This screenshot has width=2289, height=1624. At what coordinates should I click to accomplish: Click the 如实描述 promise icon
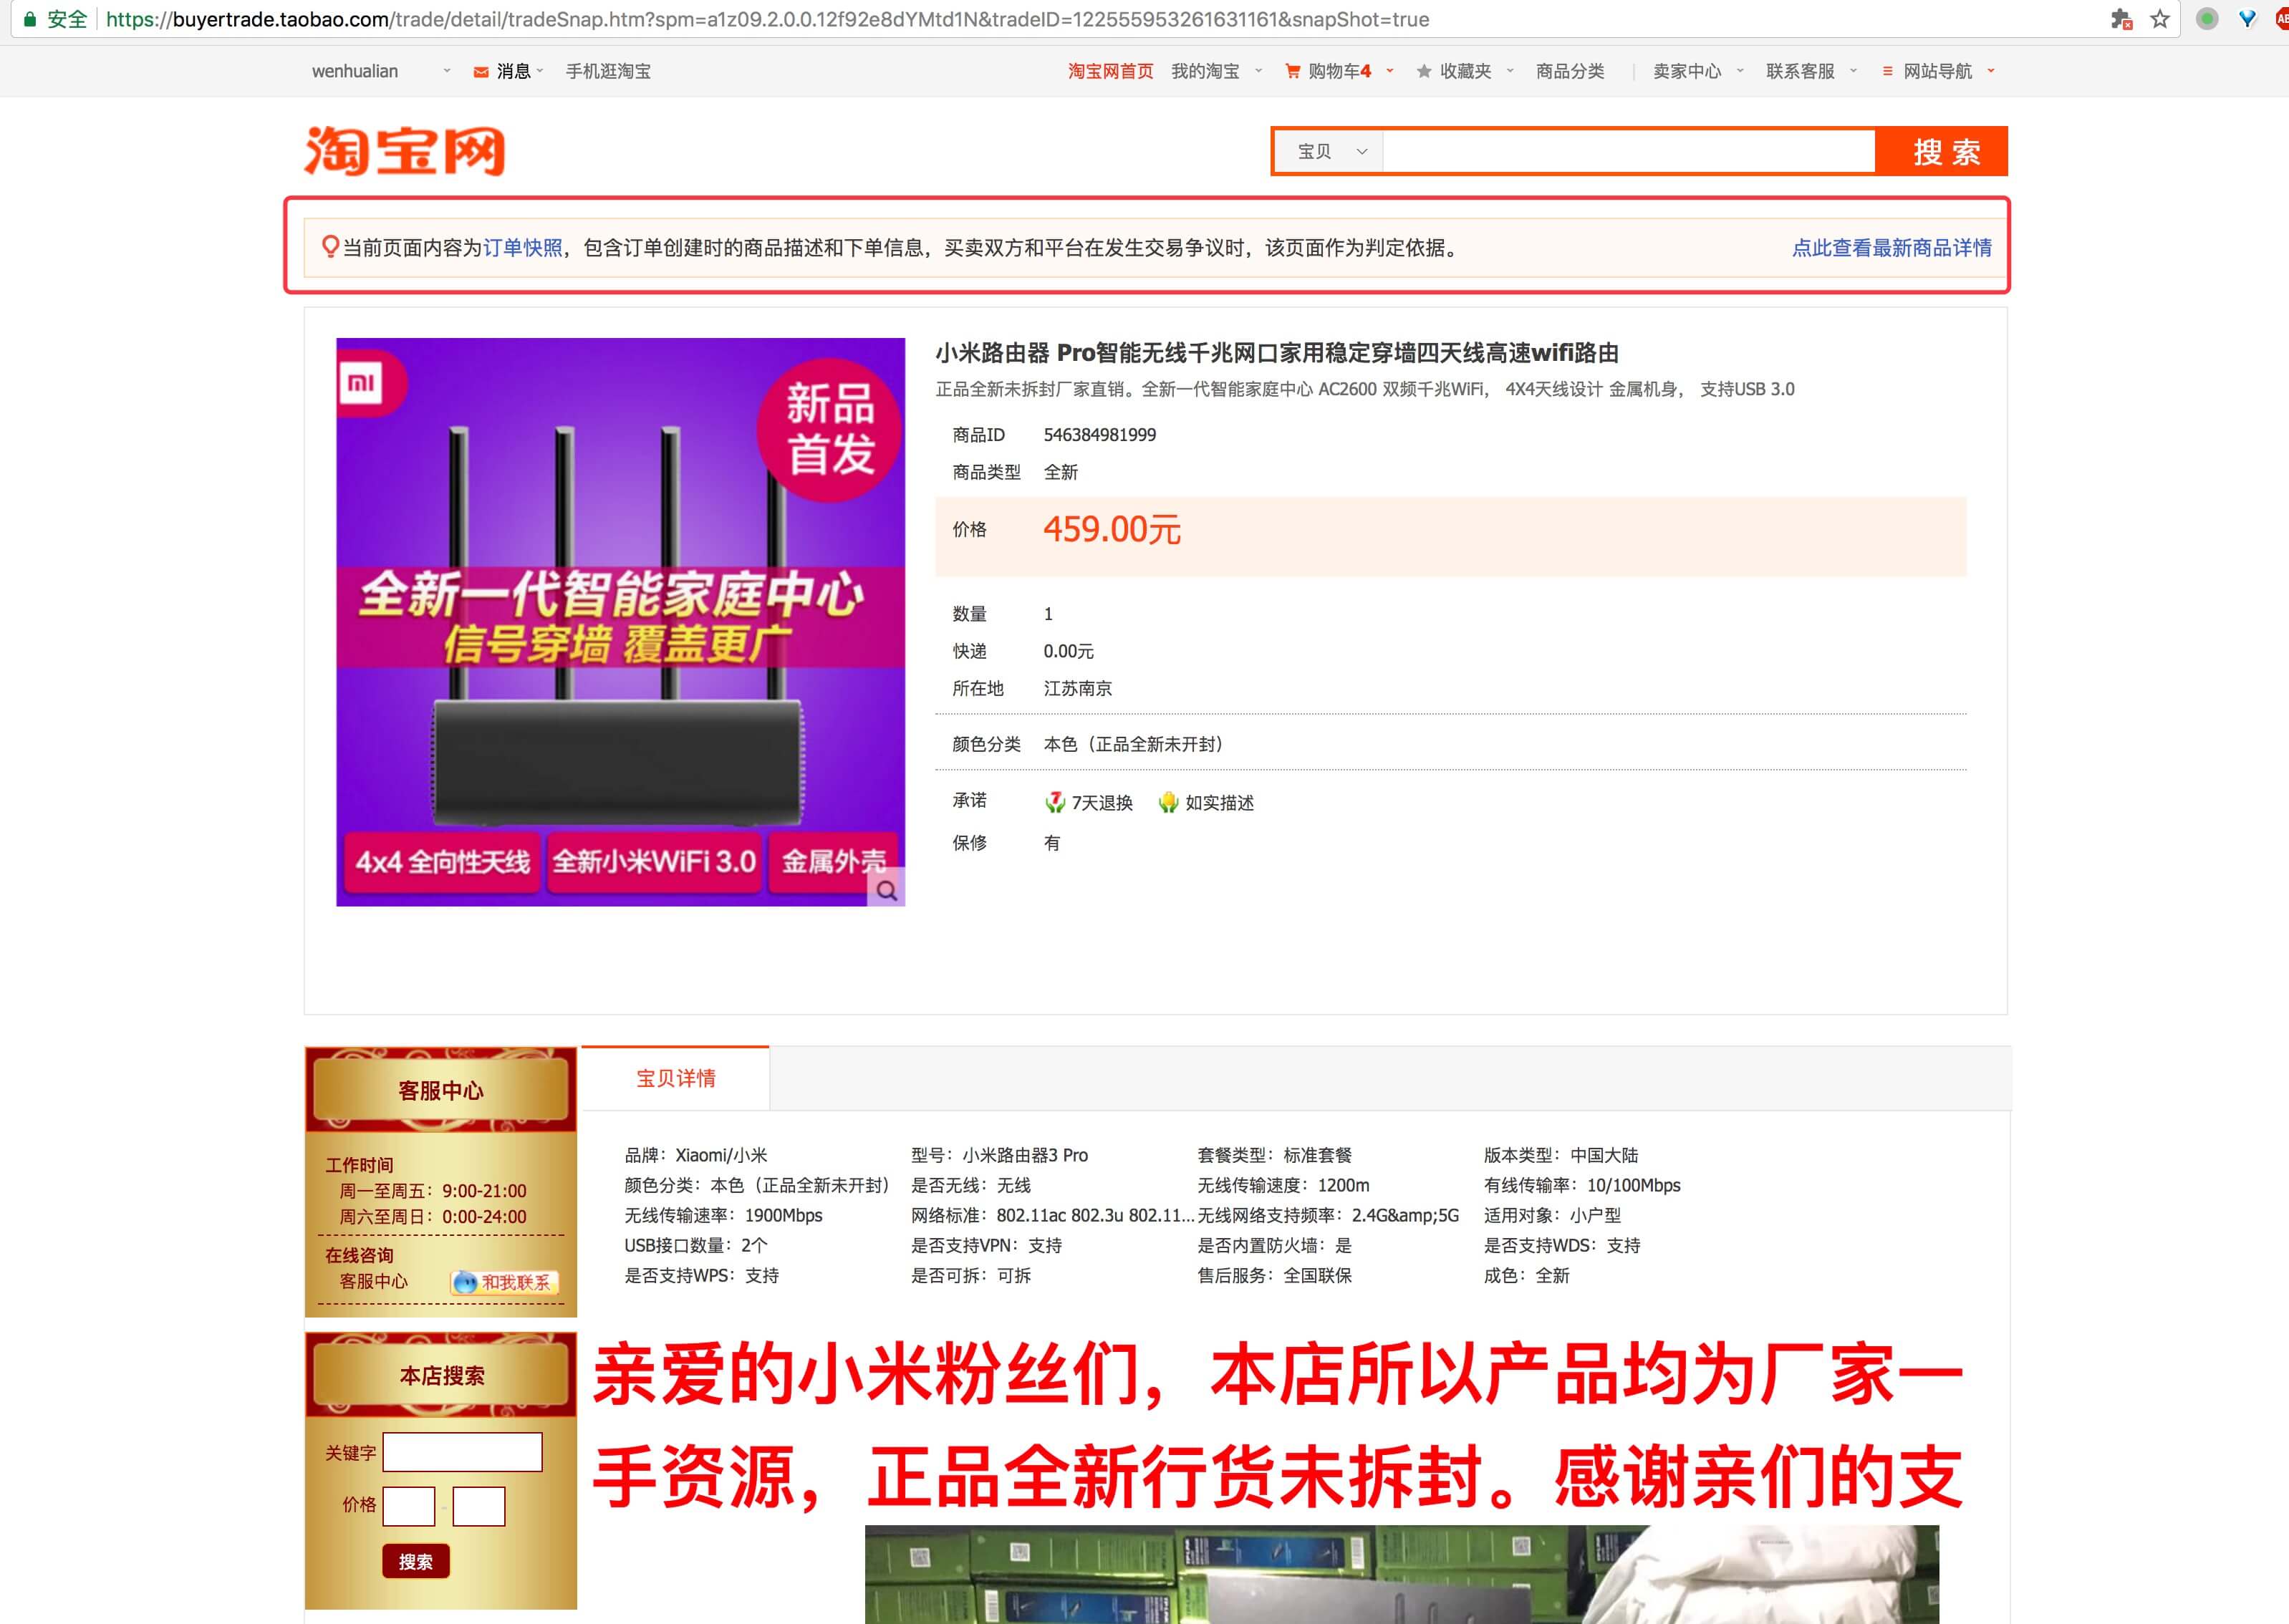point(1168,802)
